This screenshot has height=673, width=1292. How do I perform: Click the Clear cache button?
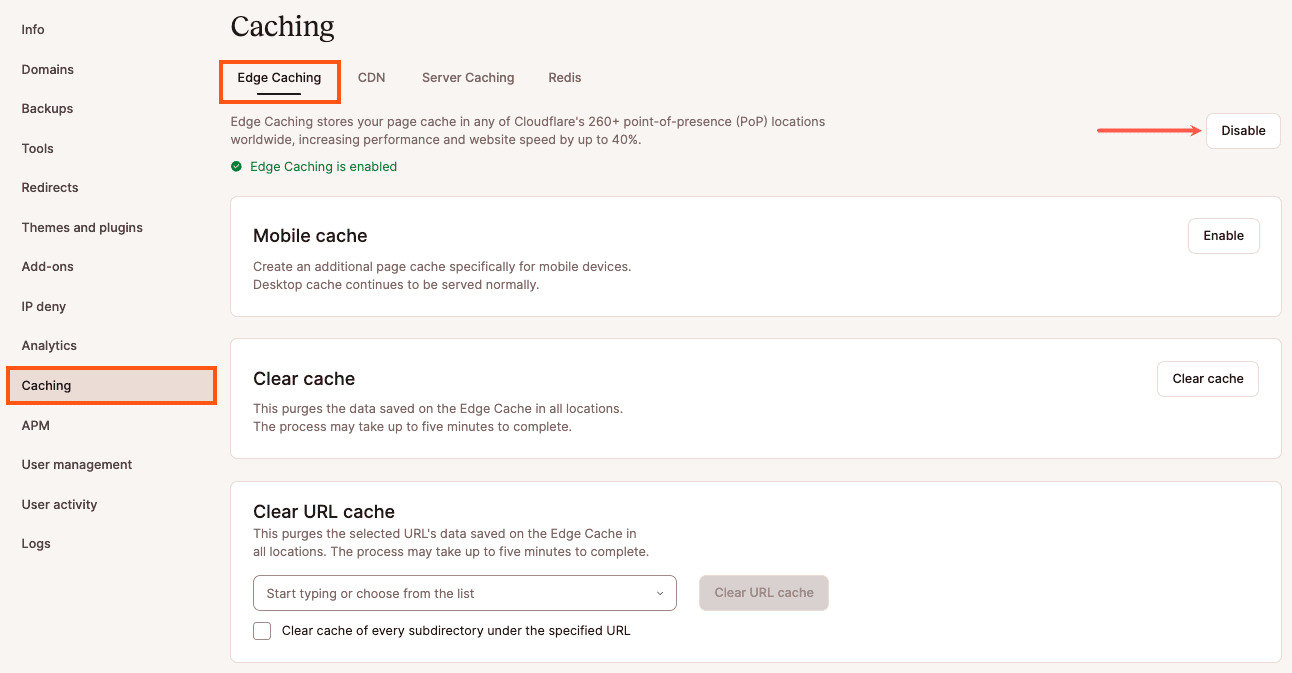pyautogui.click(x=1207, y=378)
